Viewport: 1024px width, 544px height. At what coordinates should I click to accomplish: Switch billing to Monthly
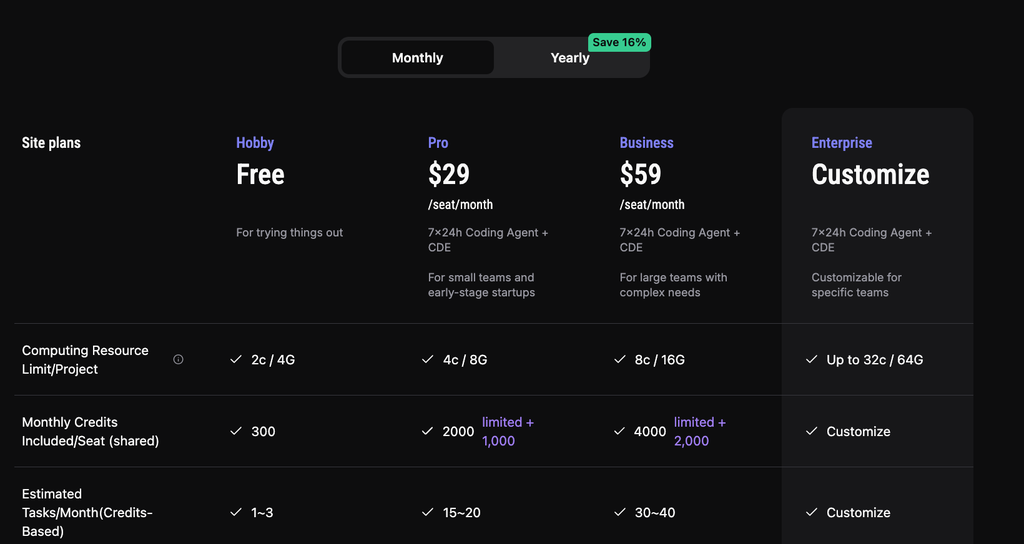tap(417, 57)
